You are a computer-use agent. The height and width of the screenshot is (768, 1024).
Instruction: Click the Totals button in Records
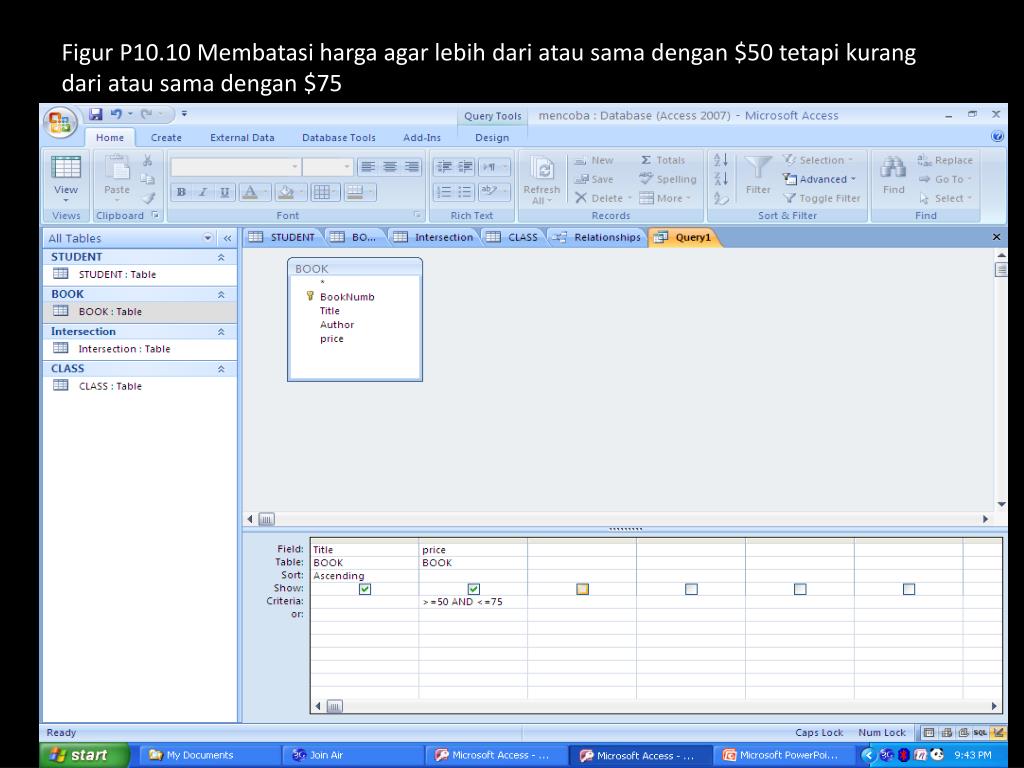point(663,160)
